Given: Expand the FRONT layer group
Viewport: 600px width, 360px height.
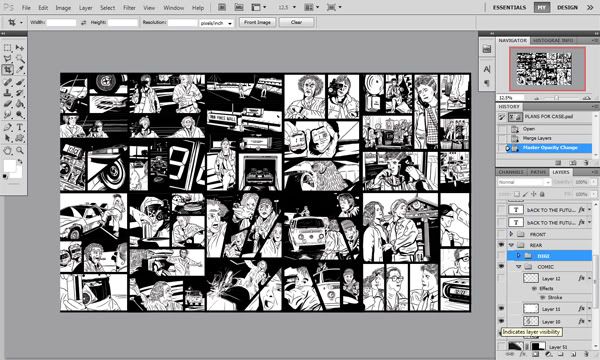Looking at the screenshot, I should [511, 234].
